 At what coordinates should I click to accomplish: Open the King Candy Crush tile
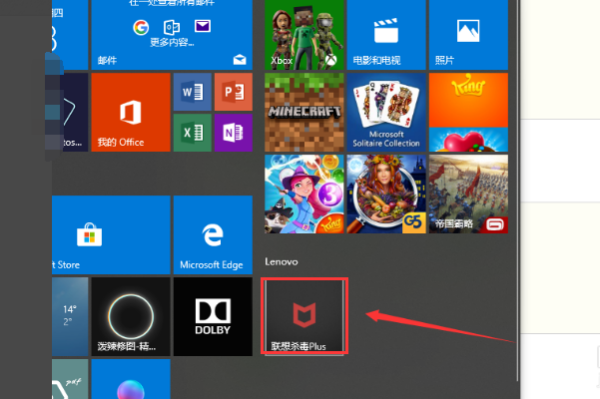click(x=468, y=112)
